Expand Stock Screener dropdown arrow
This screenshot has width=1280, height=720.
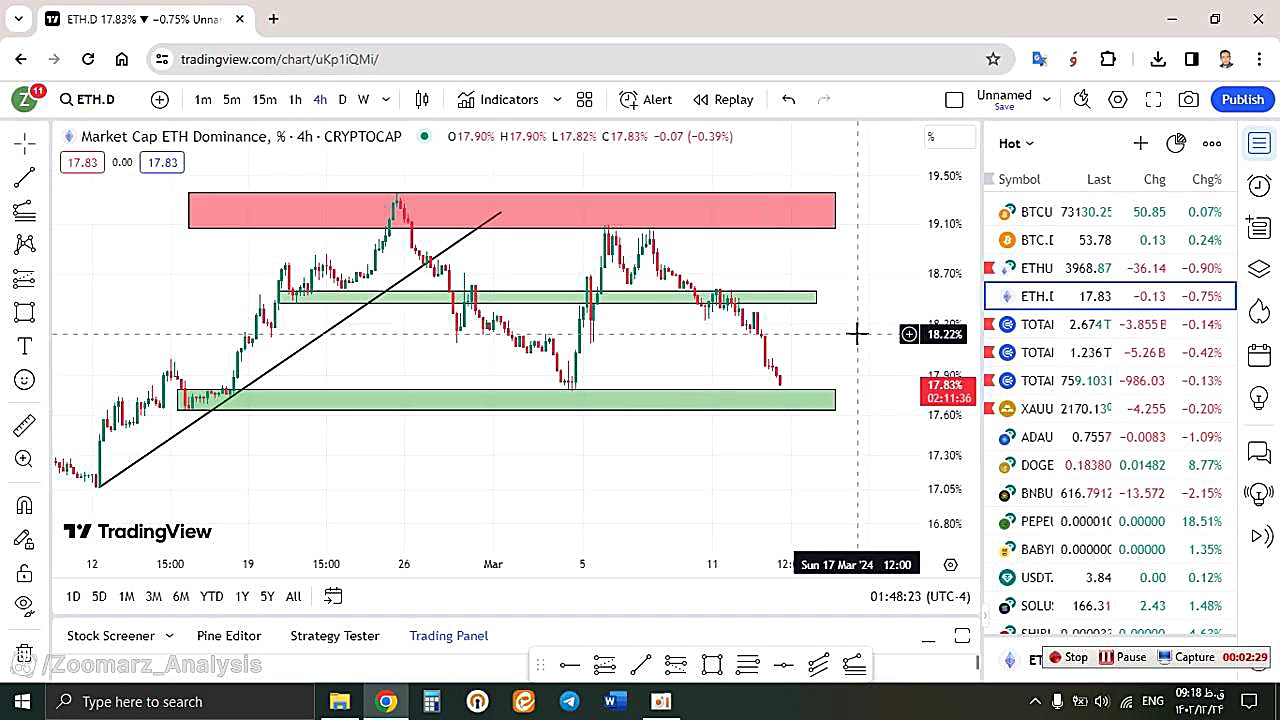169,636
